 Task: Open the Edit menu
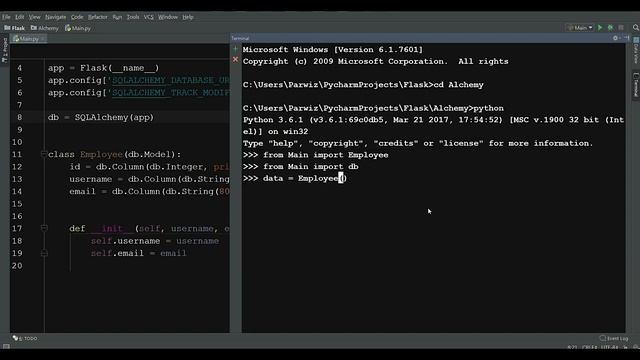coord(20,17)
